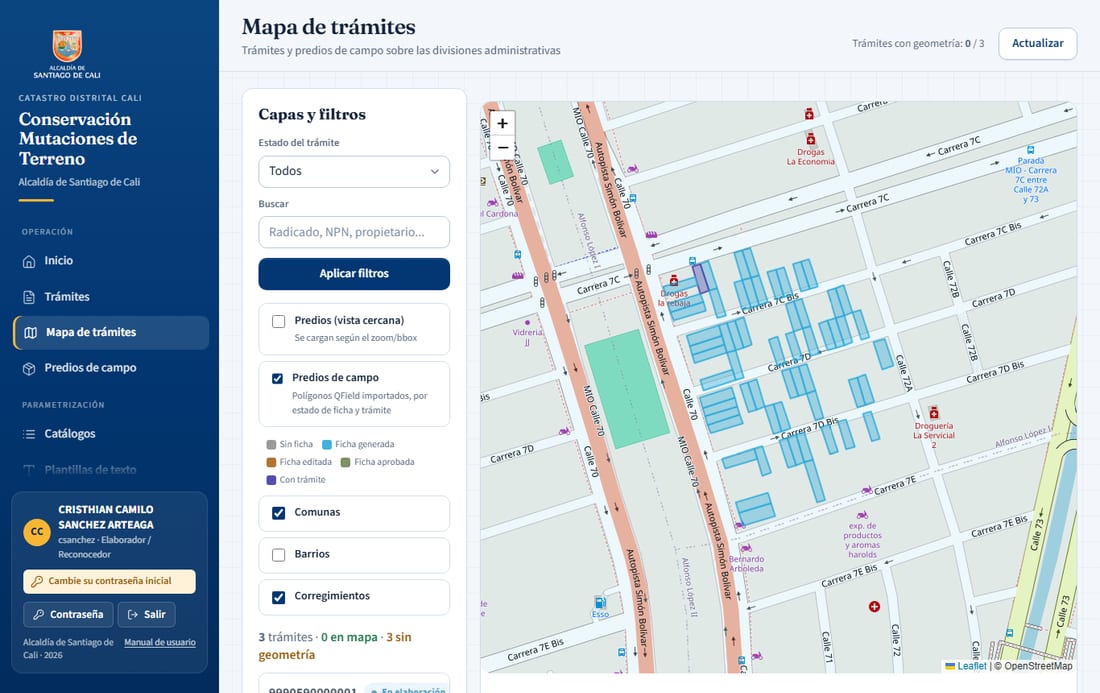The width and height of the screenshot is (1100, 693).
Task: Uncheck the Corregimientos layer checkbox
Action: pos(279,597)
